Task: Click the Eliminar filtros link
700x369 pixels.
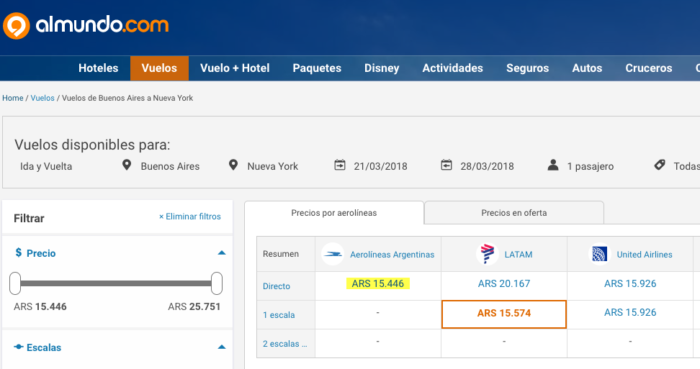Action: tap(190, 216)
